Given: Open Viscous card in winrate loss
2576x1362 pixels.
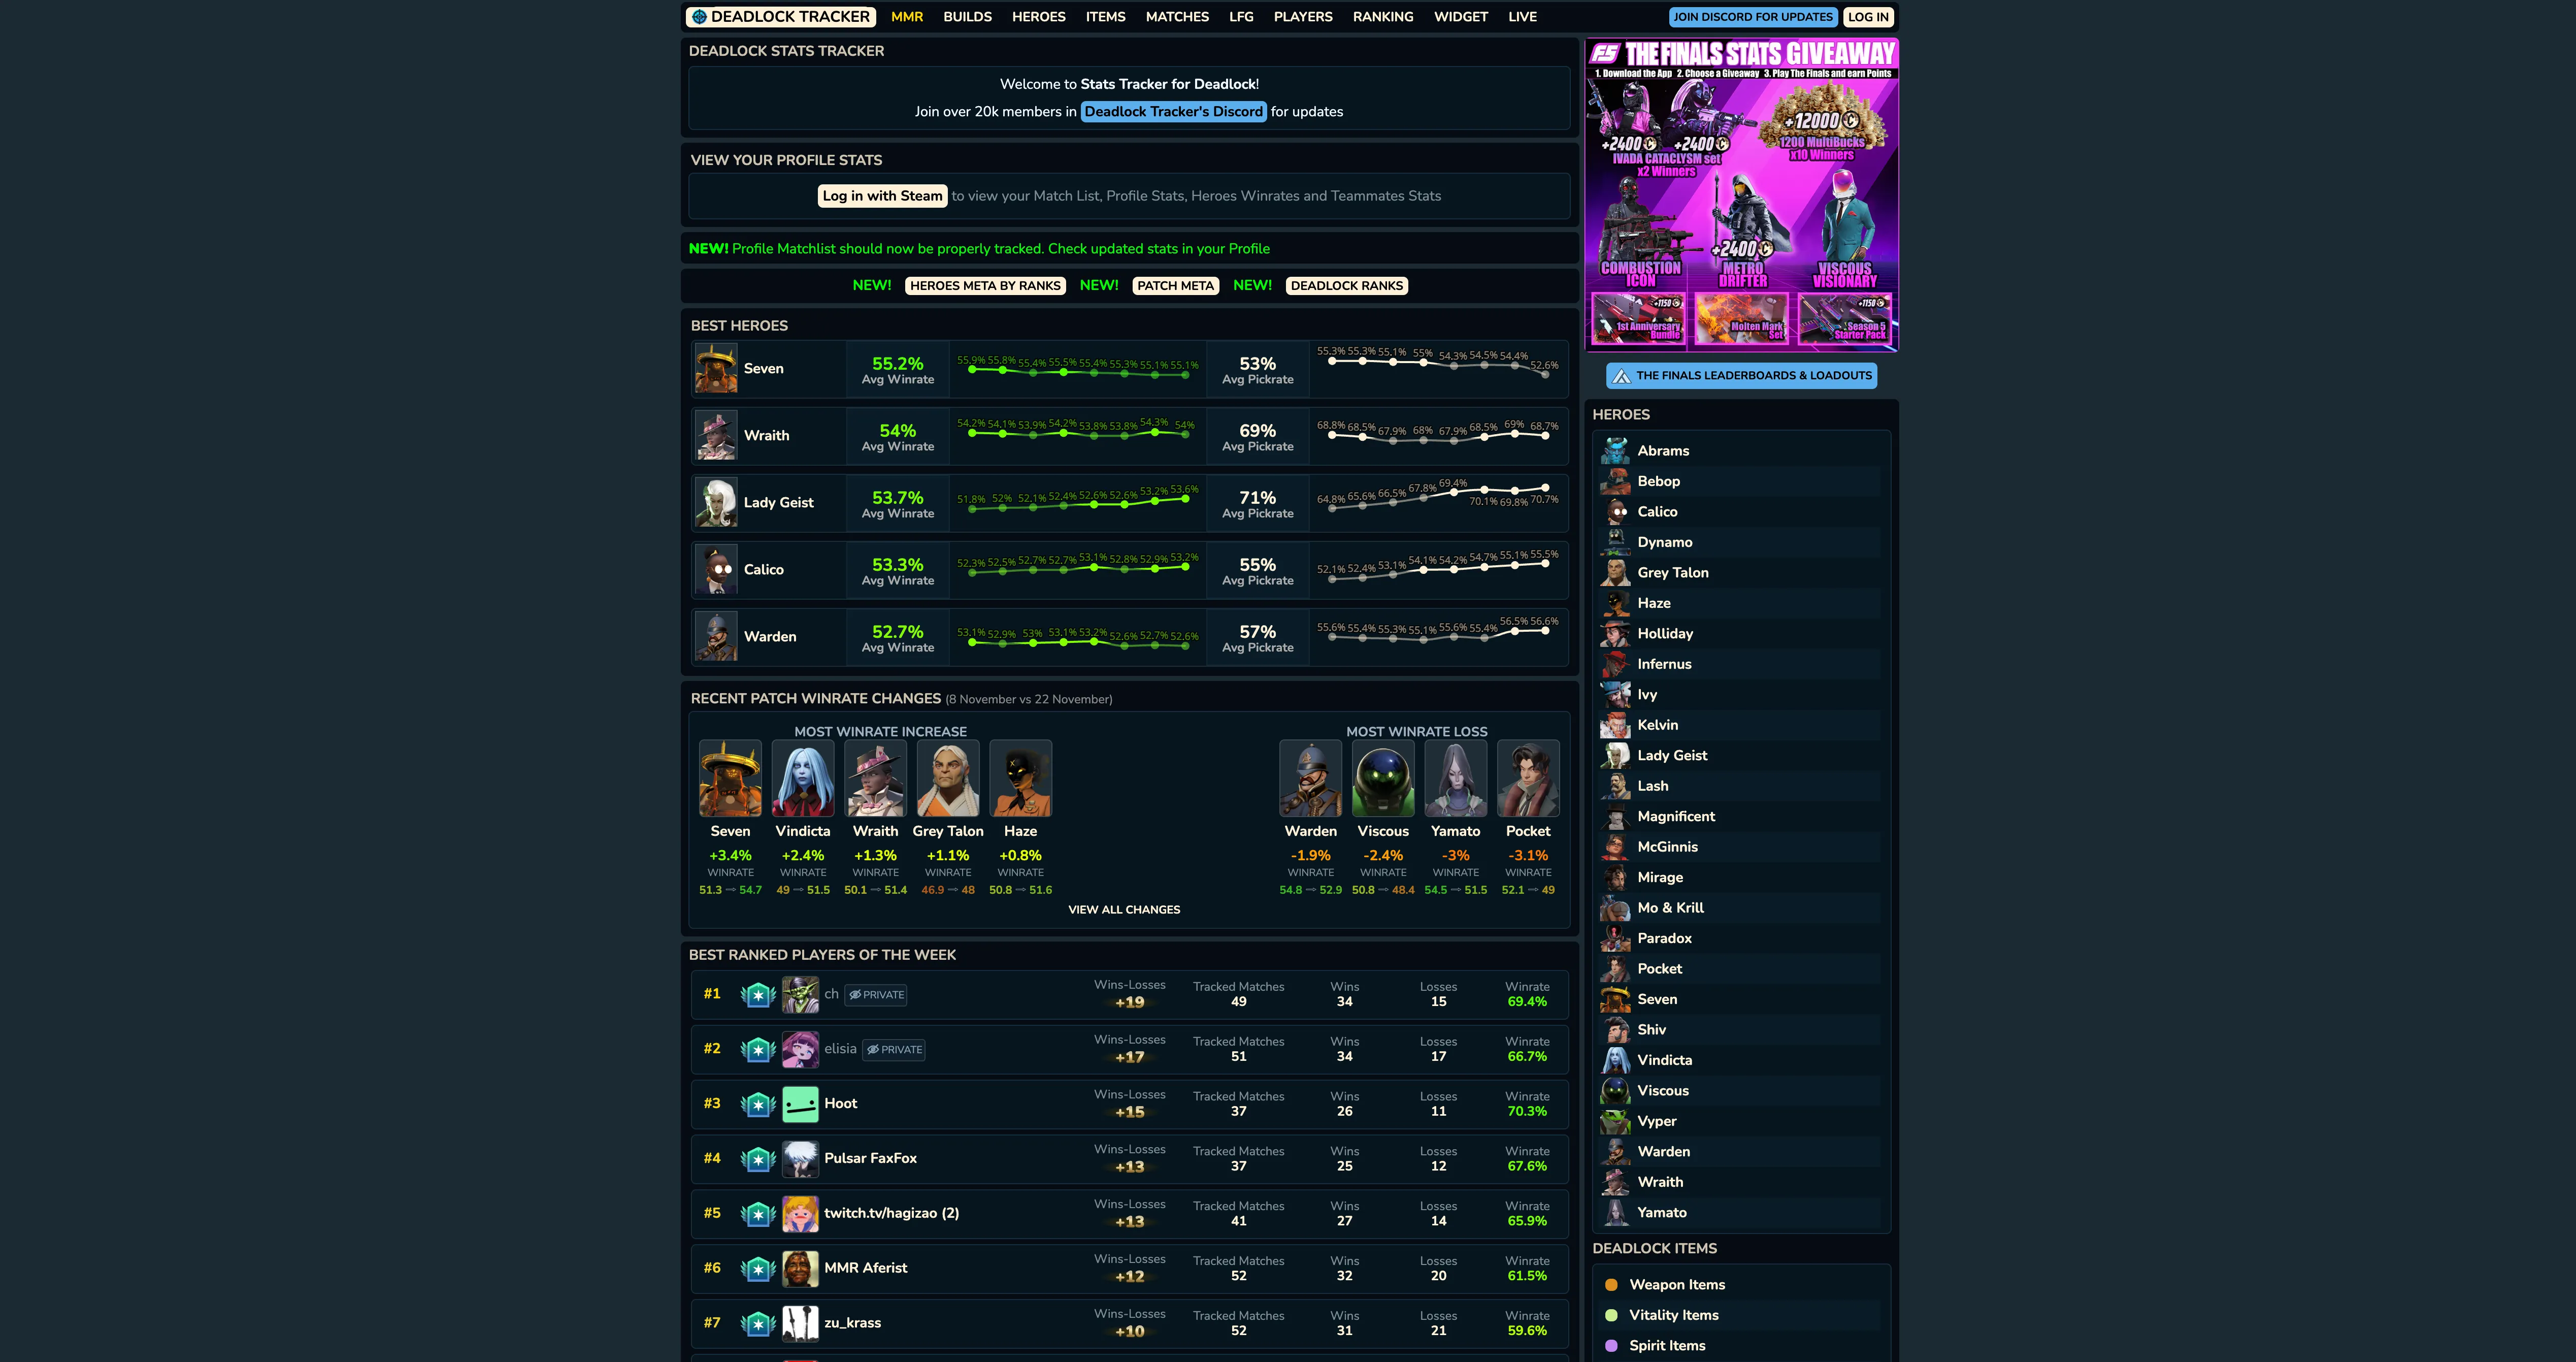Looking at the screenshot, I should (1383, 818).
